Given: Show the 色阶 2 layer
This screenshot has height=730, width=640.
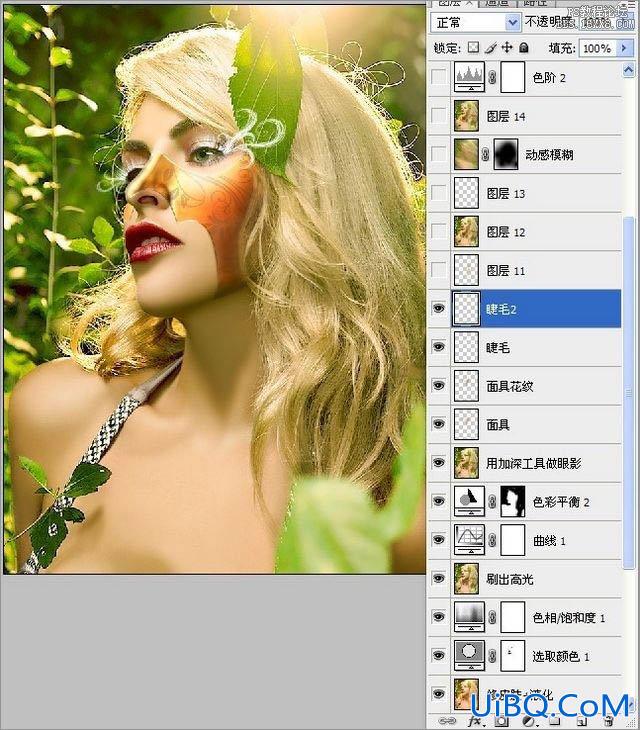Looking at the screenshot, I should pos(438,77).
